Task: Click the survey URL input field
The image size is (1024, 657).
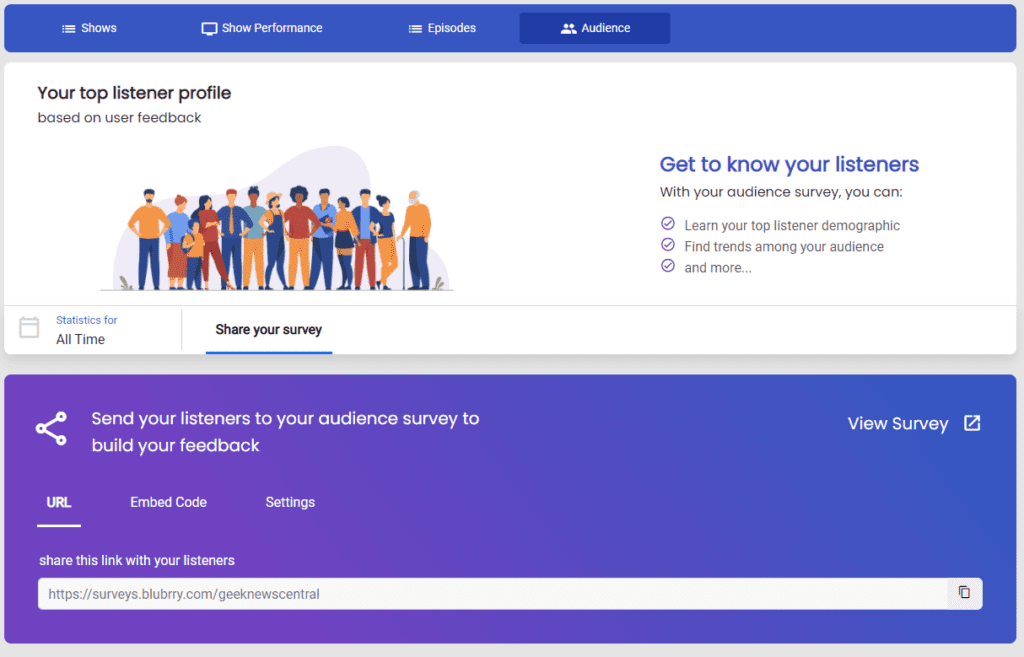Action: (x=492, y=594)
